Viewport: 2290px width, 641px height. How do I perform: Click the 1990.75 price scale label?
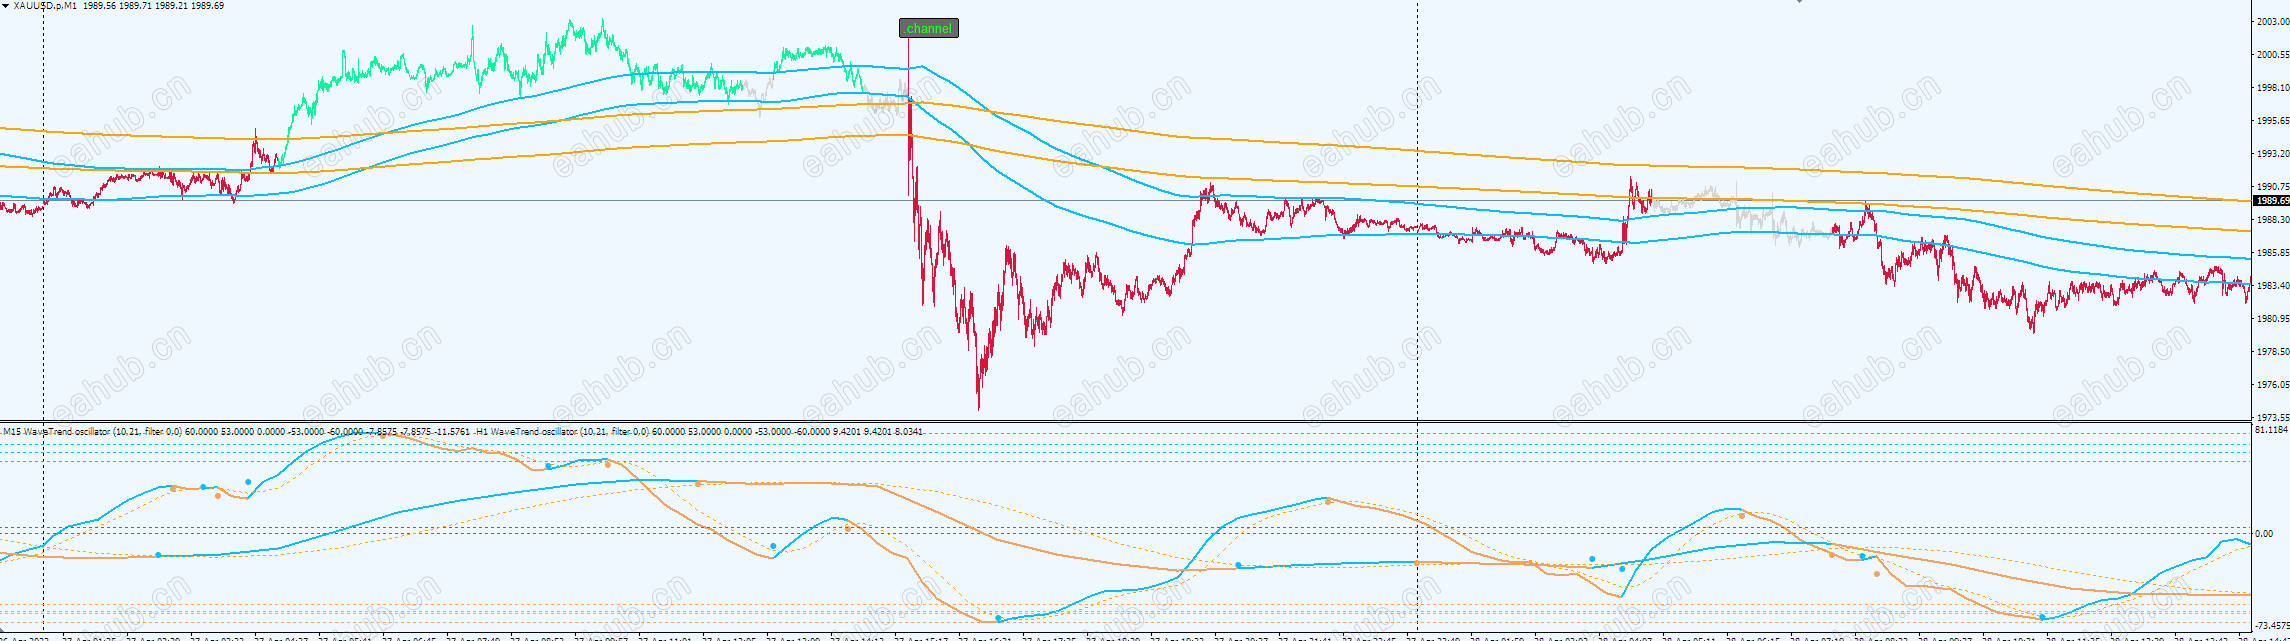[2273, 187]
